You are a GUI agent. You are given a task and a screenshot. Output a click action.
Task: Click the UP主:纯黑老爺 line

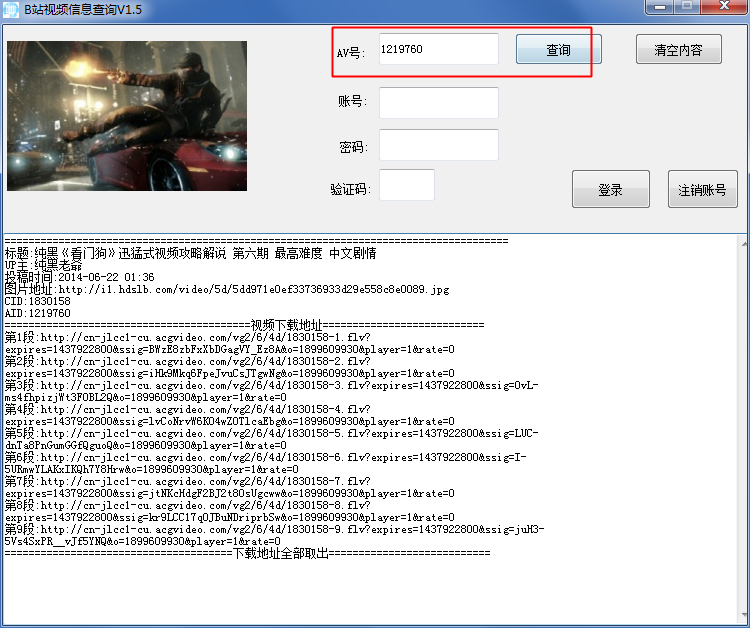pos(44,265)
